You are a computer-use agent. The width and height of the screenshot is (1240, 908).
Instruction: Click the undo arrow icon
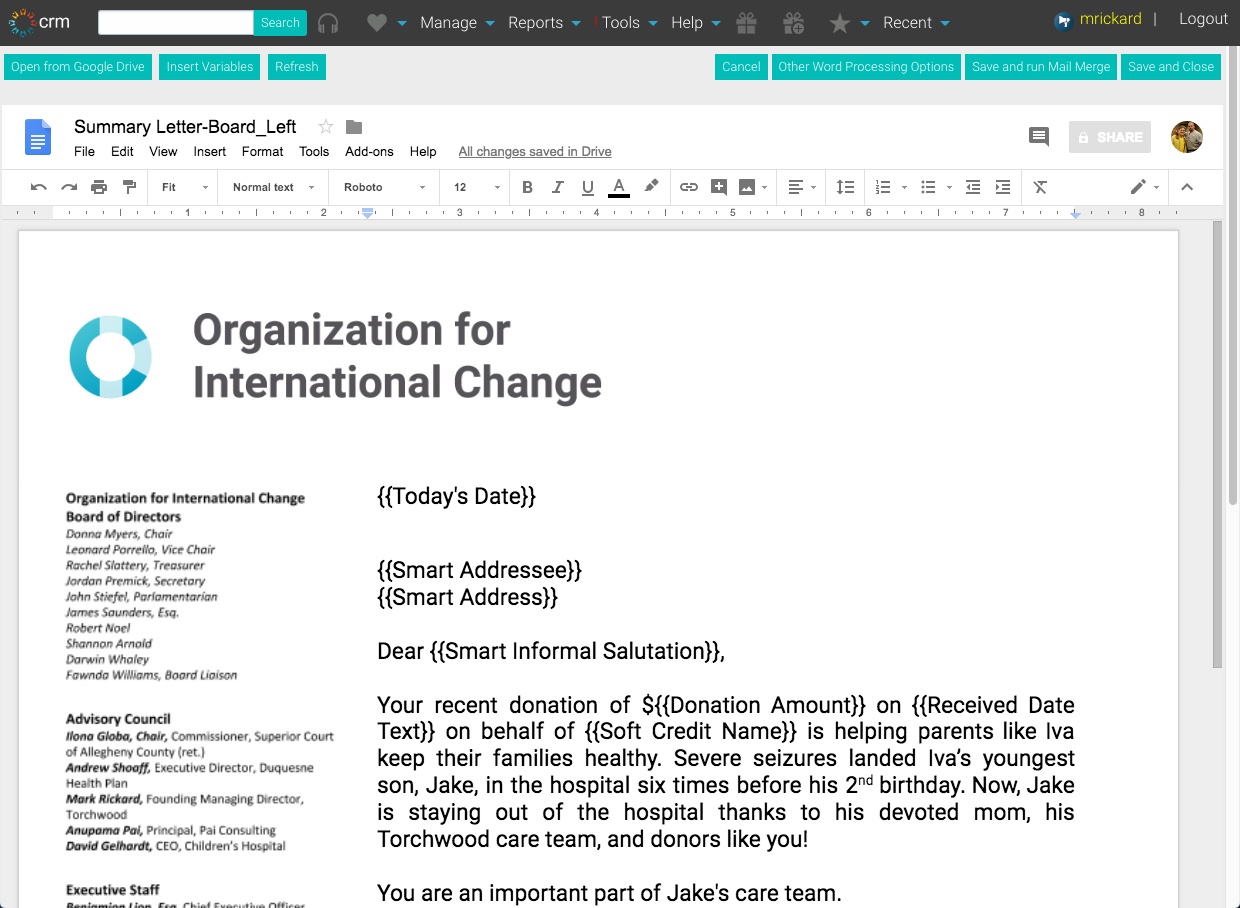click(39, 187)
